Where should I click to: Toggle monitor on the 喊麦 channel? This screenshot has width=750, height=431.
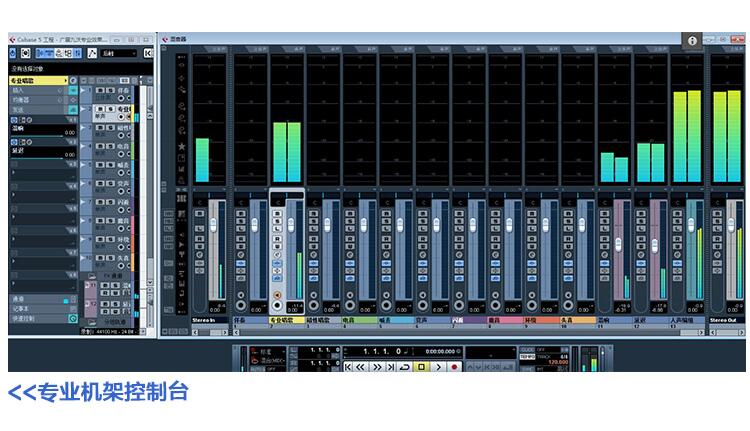click(x=386, y=295)
